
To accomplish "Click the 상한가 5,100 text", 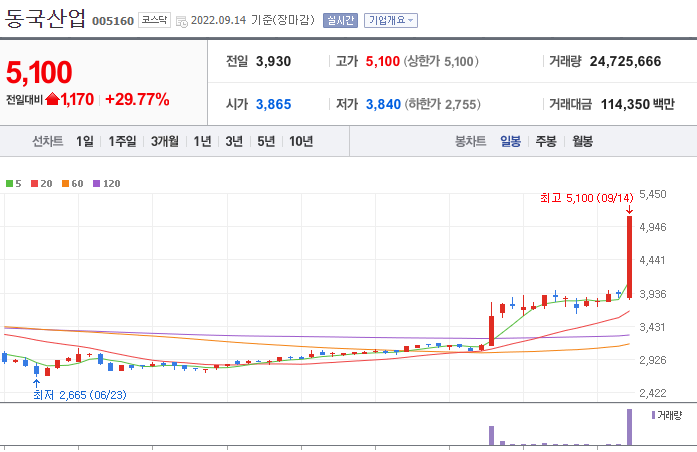I will point(441,61).
